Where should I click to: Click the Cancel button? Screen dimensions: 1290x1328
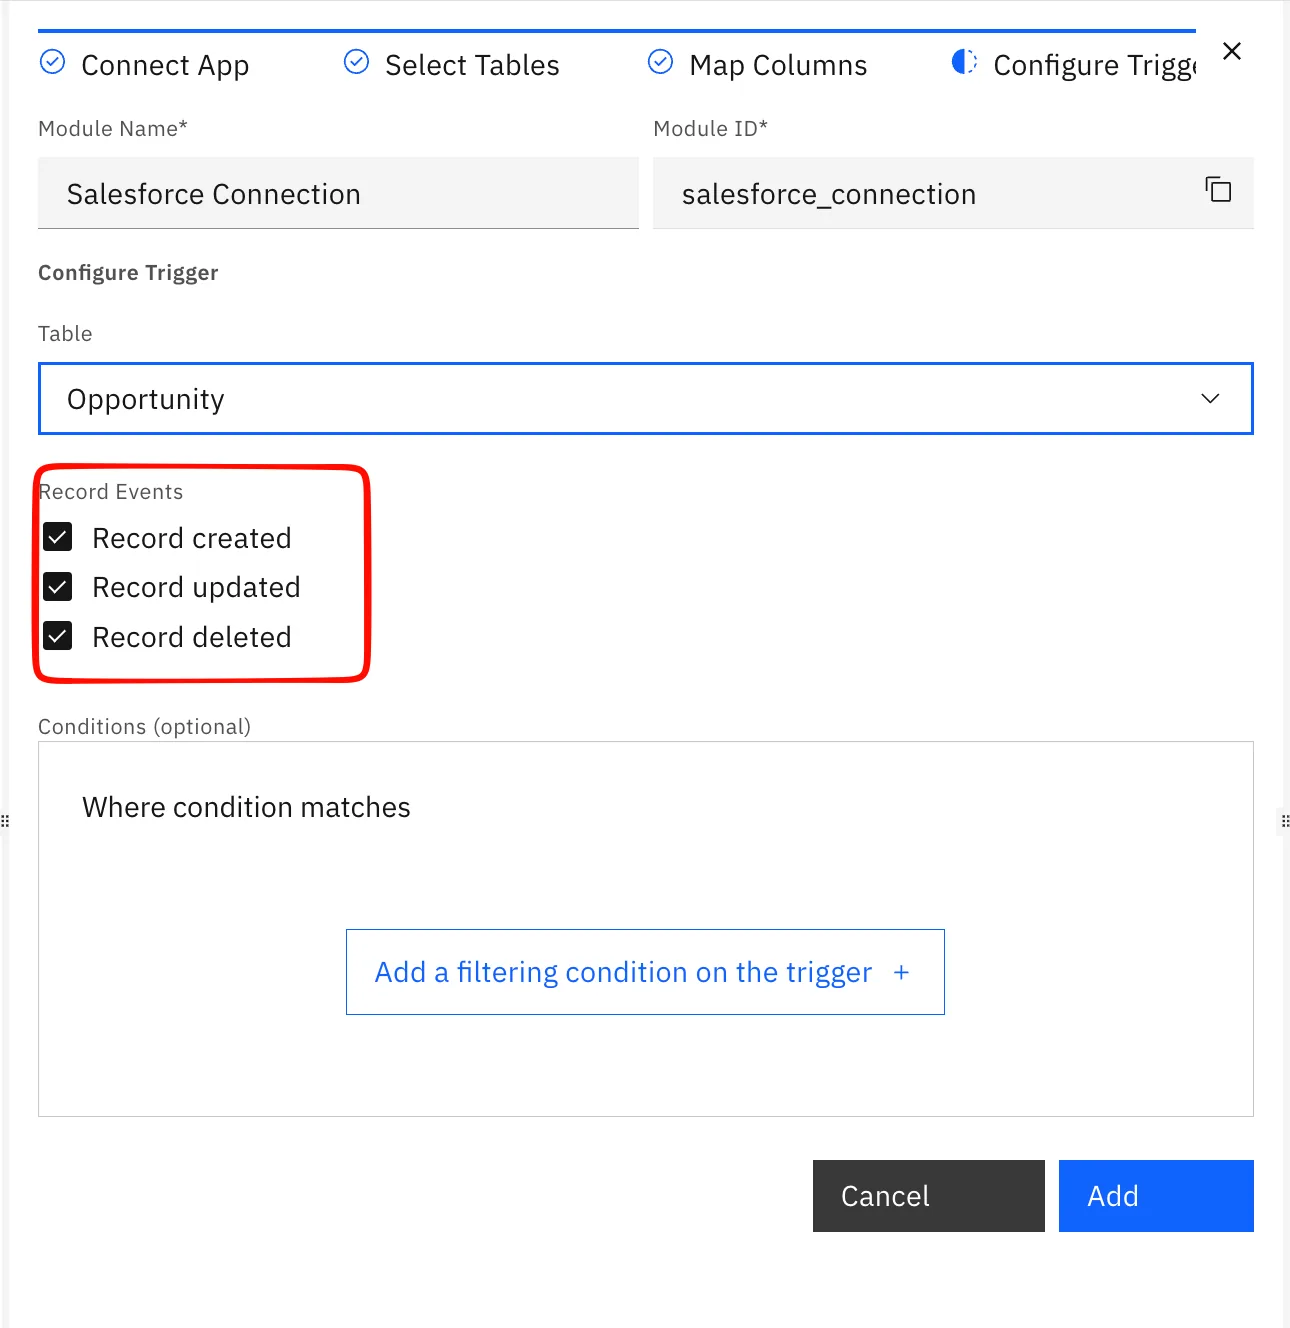pyautogui.click(x=928, y=1196)
